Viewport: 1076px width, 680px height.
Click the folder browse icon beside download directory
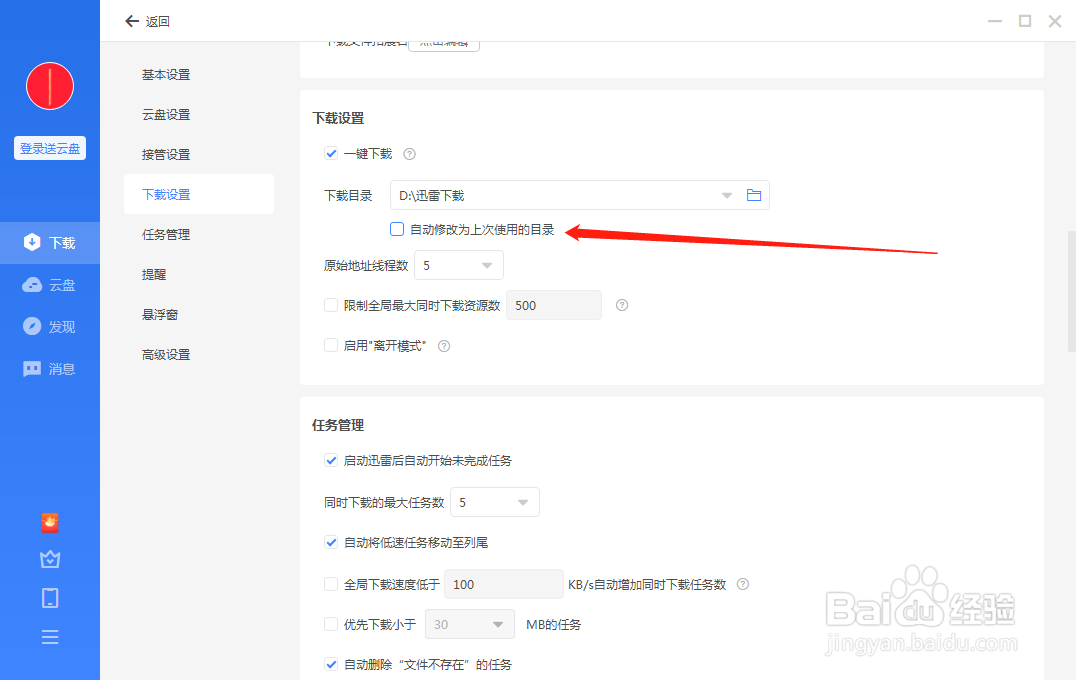click(755, 195)
